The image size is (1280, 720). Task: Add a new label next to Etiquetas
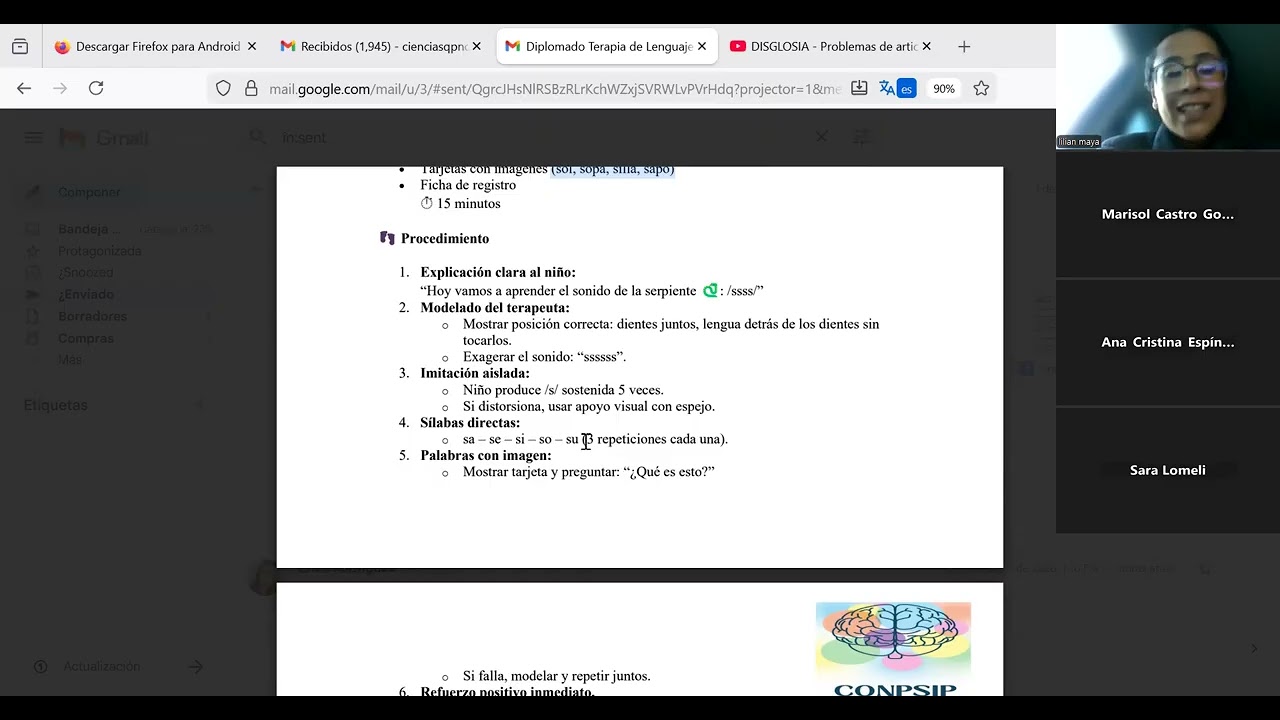199,405
